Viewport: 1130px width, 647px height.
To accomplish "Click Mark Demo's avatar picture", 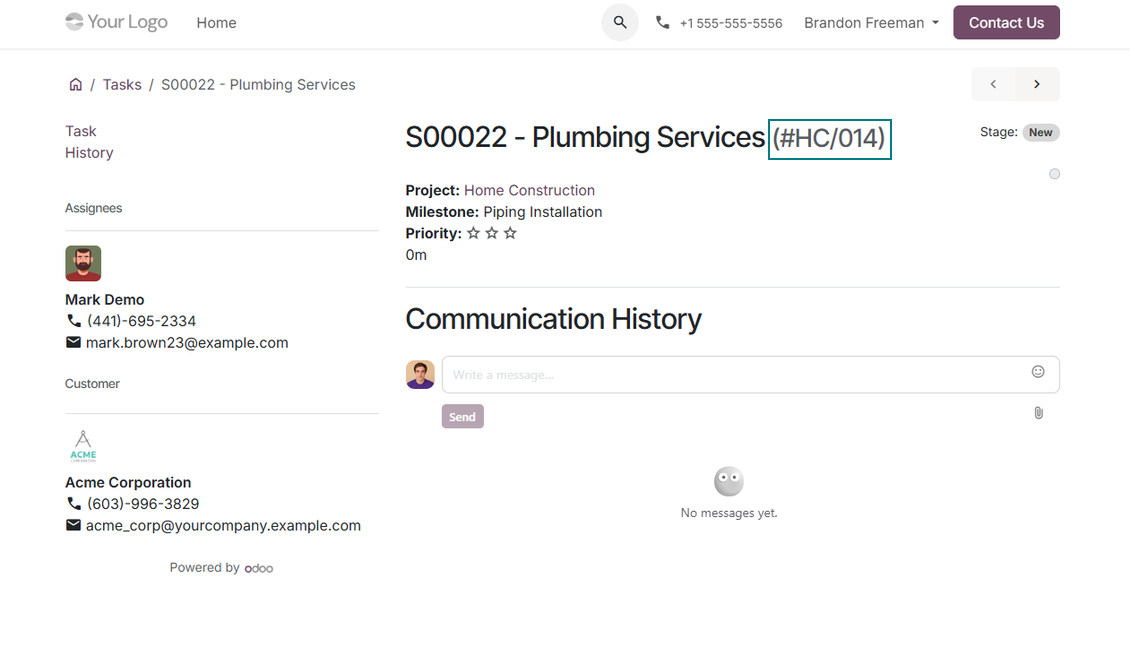I will pyautogui.click(x=83, y=263).
